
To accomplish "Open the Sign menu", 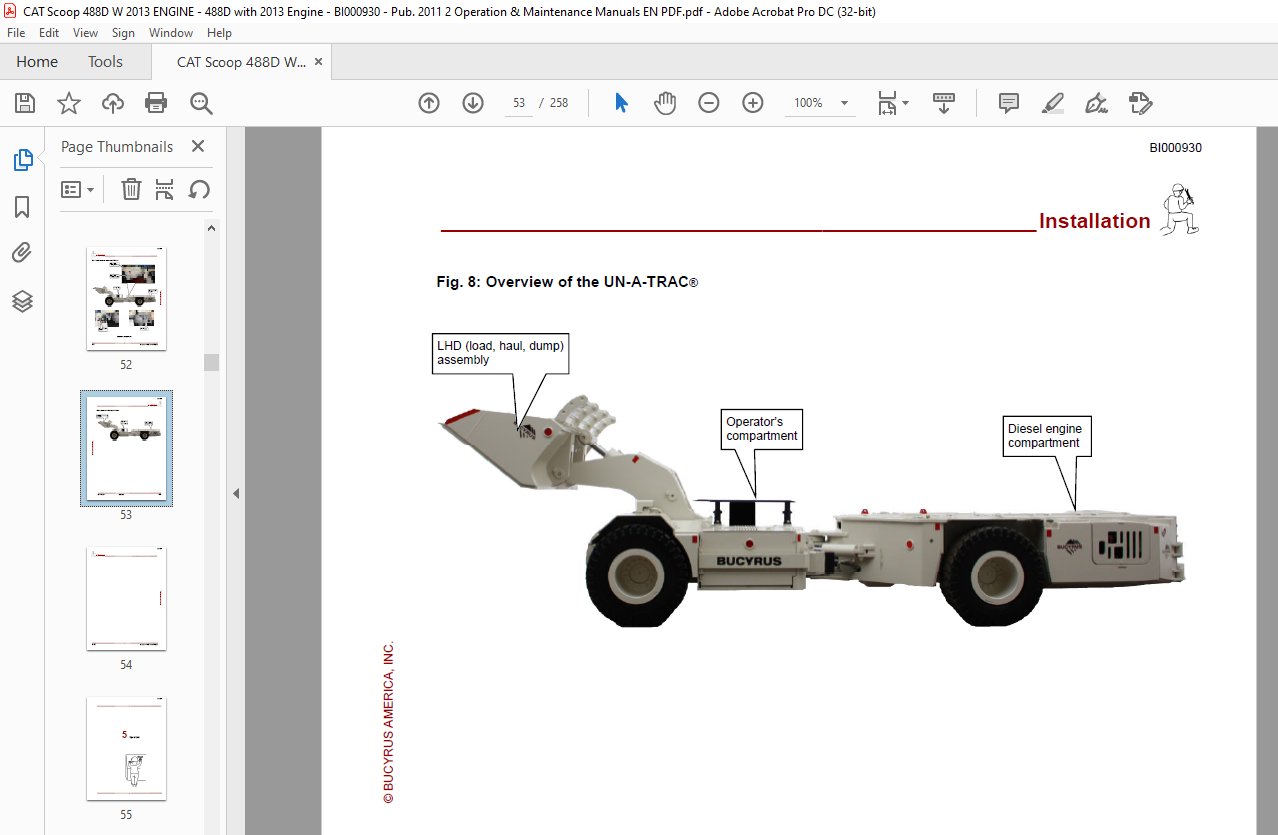I will (123, 33).
